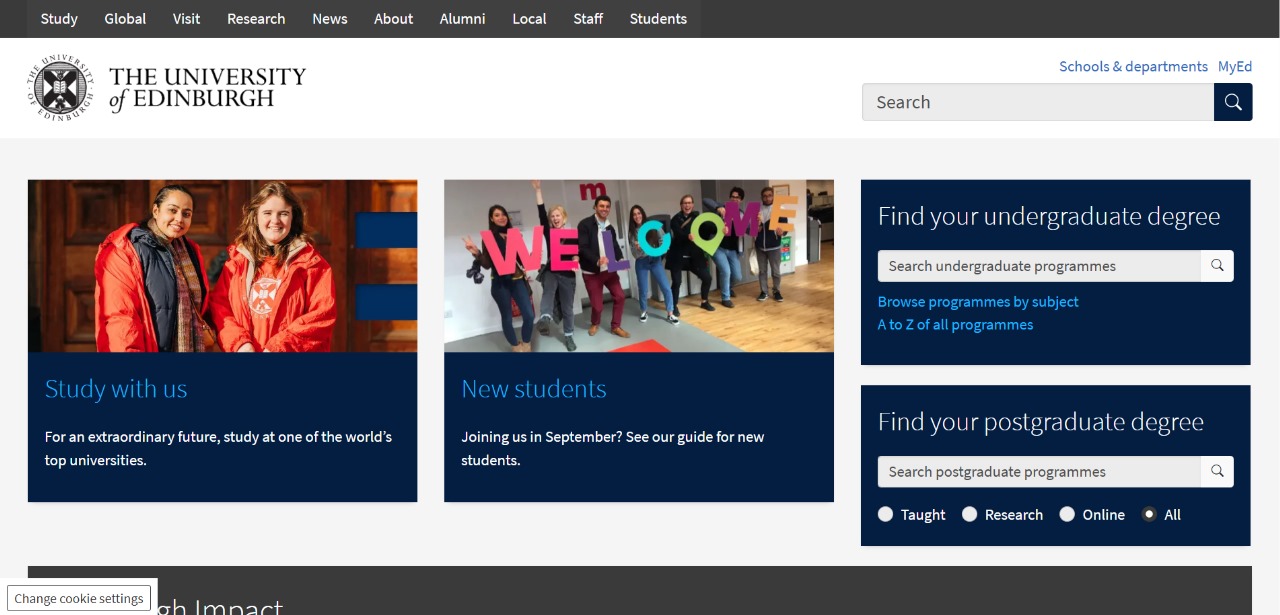This screenshot has width=1280, height=615.
Task: Click the Find your postgraduate degree heading
Action: pos(1041,421)
